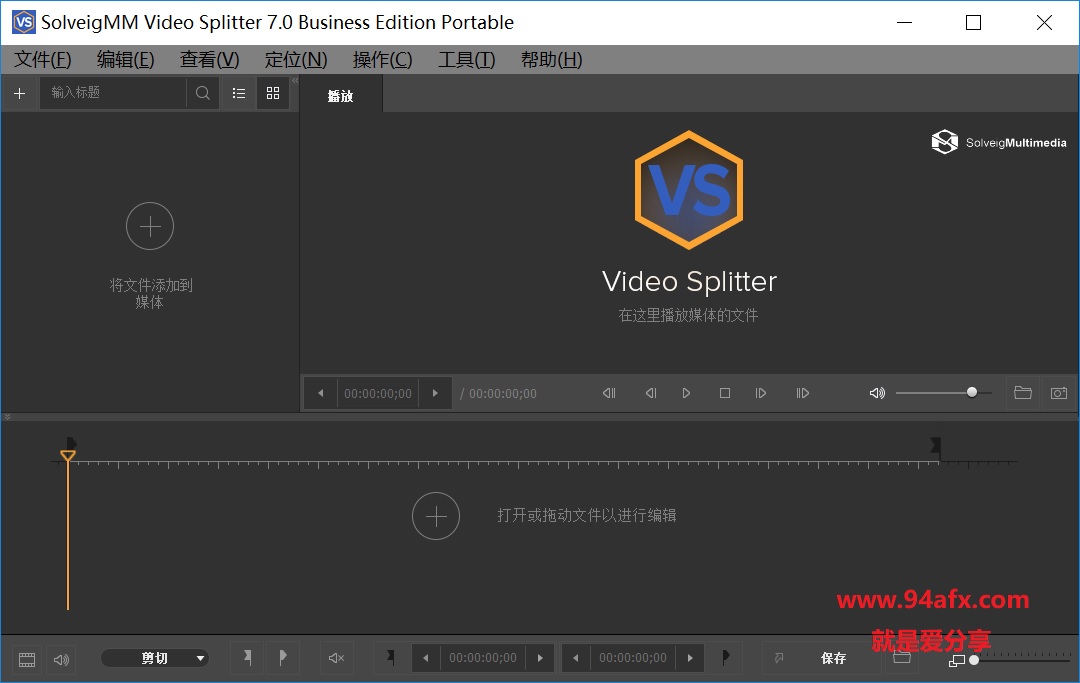Open the 定位(N) menu
The height and width of the screenshot is (683, 1080).
[x=296, y=60]
